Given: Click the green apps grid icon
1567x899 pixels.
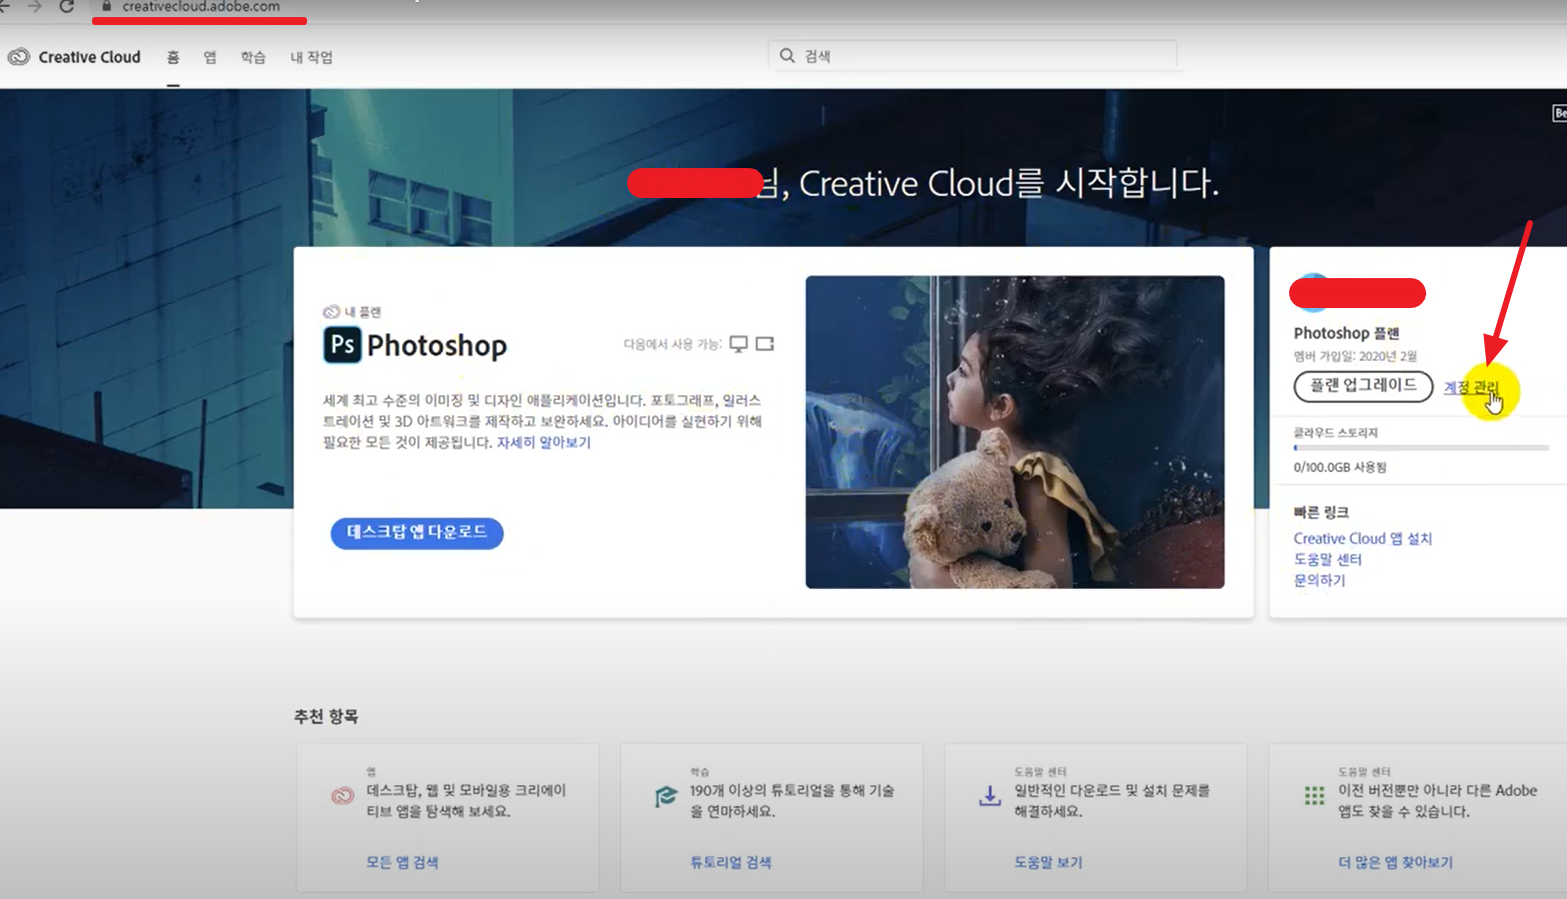Looking at the screenshot, I should tap(1314, 796).
